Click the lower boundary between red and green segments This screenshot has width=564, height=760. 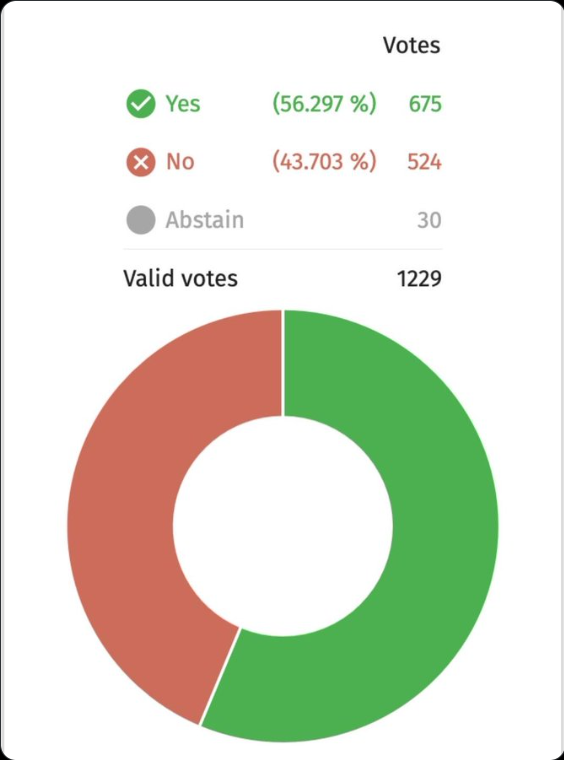[x=219, y=677]
